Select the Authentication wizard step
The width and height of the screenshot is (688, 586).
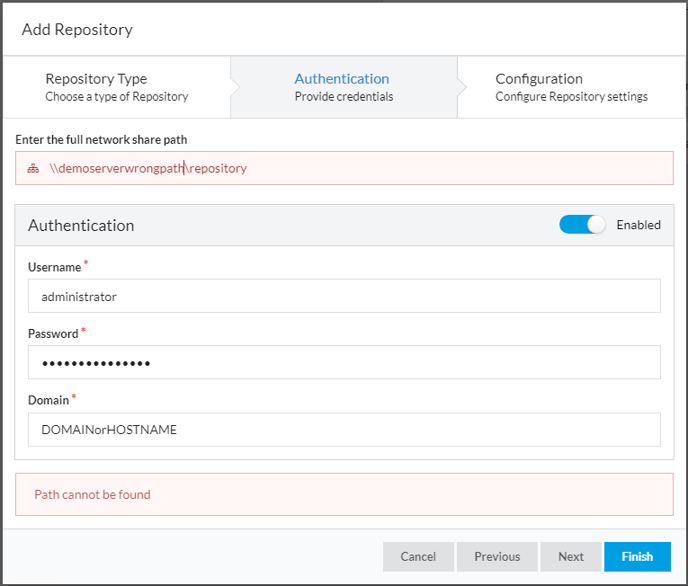click(344, 87)
